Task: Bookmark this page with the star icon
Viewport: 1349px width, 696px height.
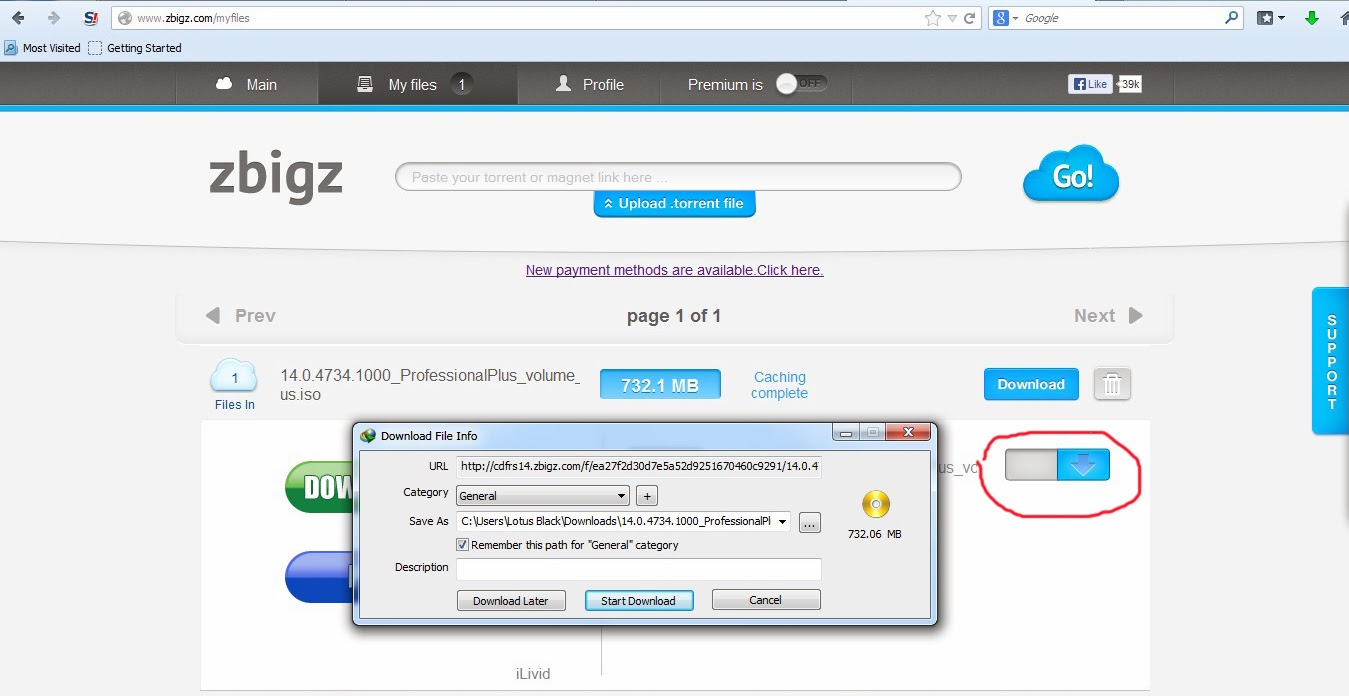Action: point(933,18)
